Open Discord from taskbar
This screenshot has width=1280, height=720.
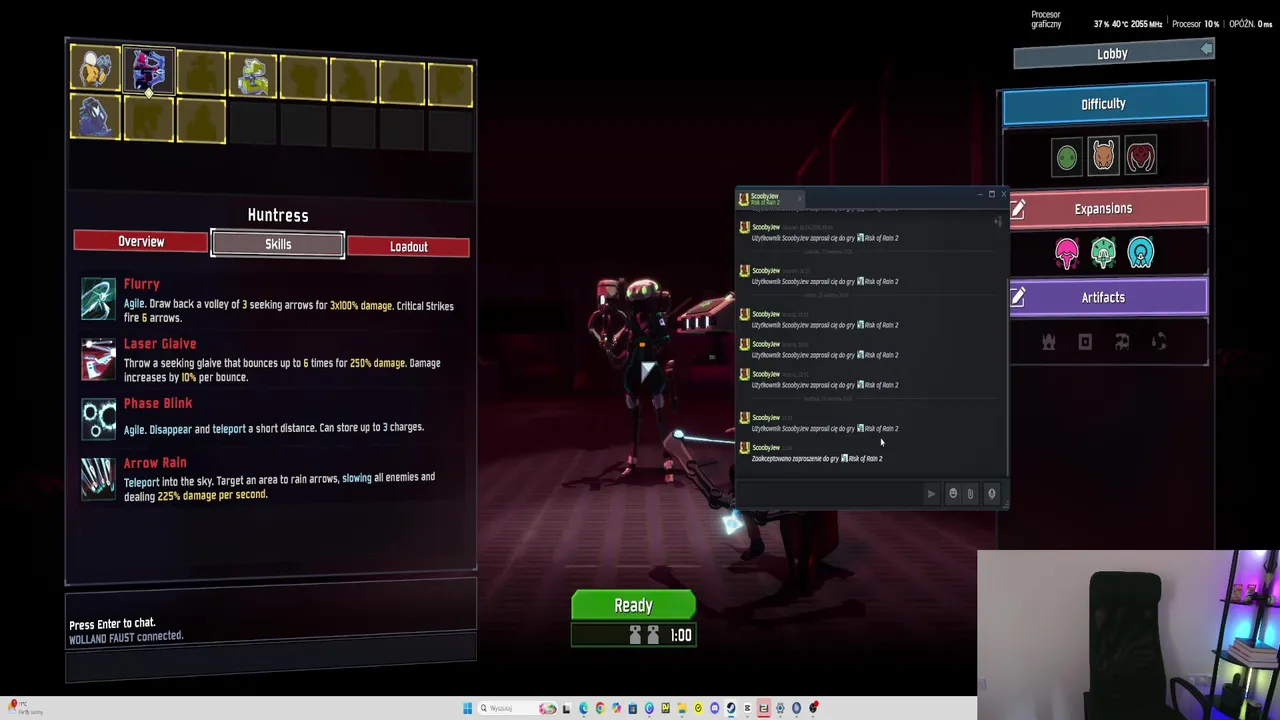click(x=715, y=709)
